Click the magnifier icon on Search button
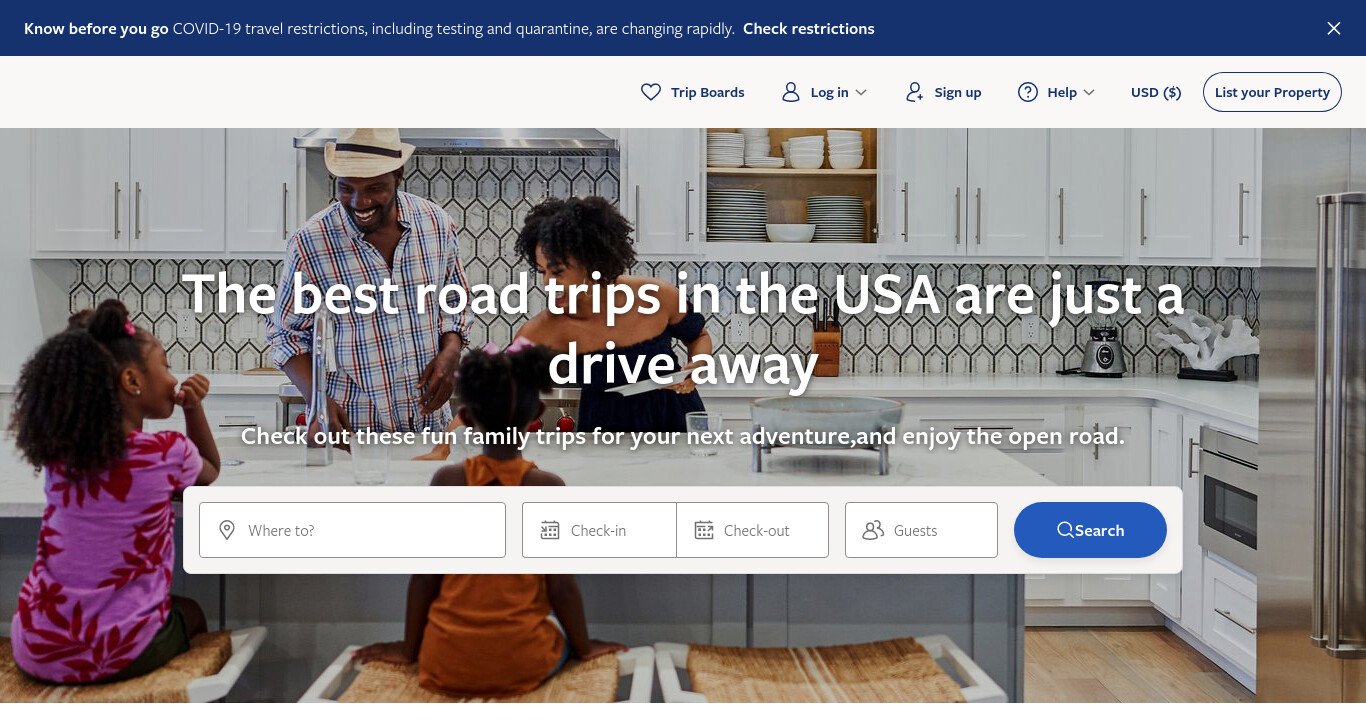This screenshot has width=1366, height=728. tap(1066, 530)
